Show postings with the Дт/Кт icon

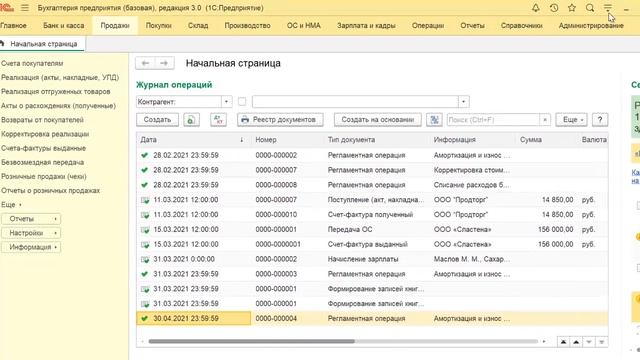[x=218, y=120]
